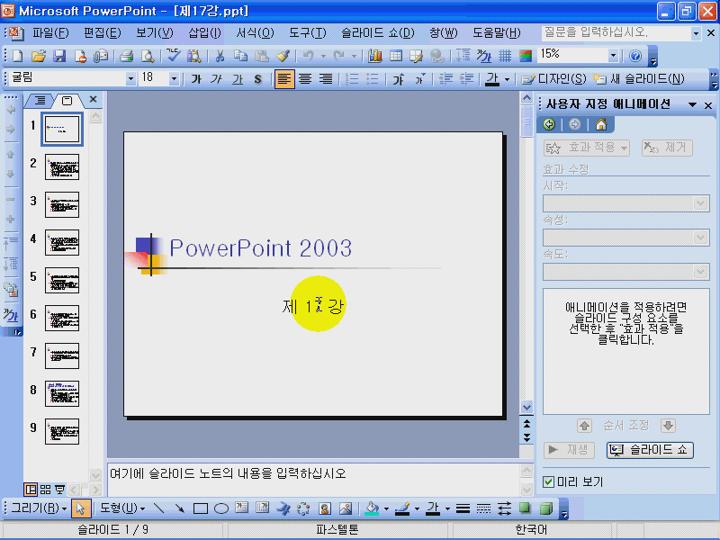The image size is (720, 540).
Task: Insert a chart with the chart icon
Action: coord(375,56)
